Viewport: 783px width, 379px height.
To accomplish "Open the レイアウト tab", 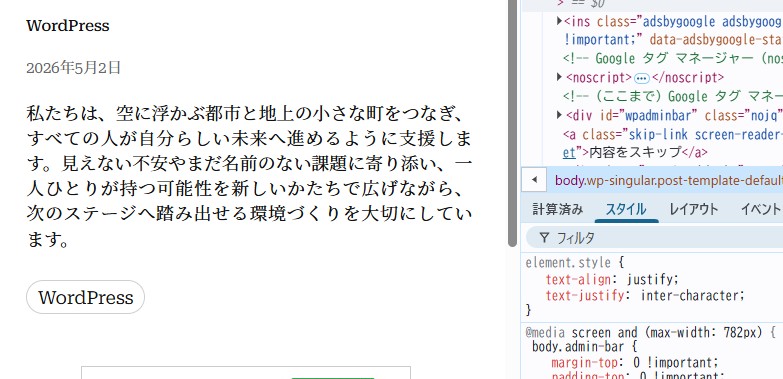I will pyautogui.click(x=694, y=209).
